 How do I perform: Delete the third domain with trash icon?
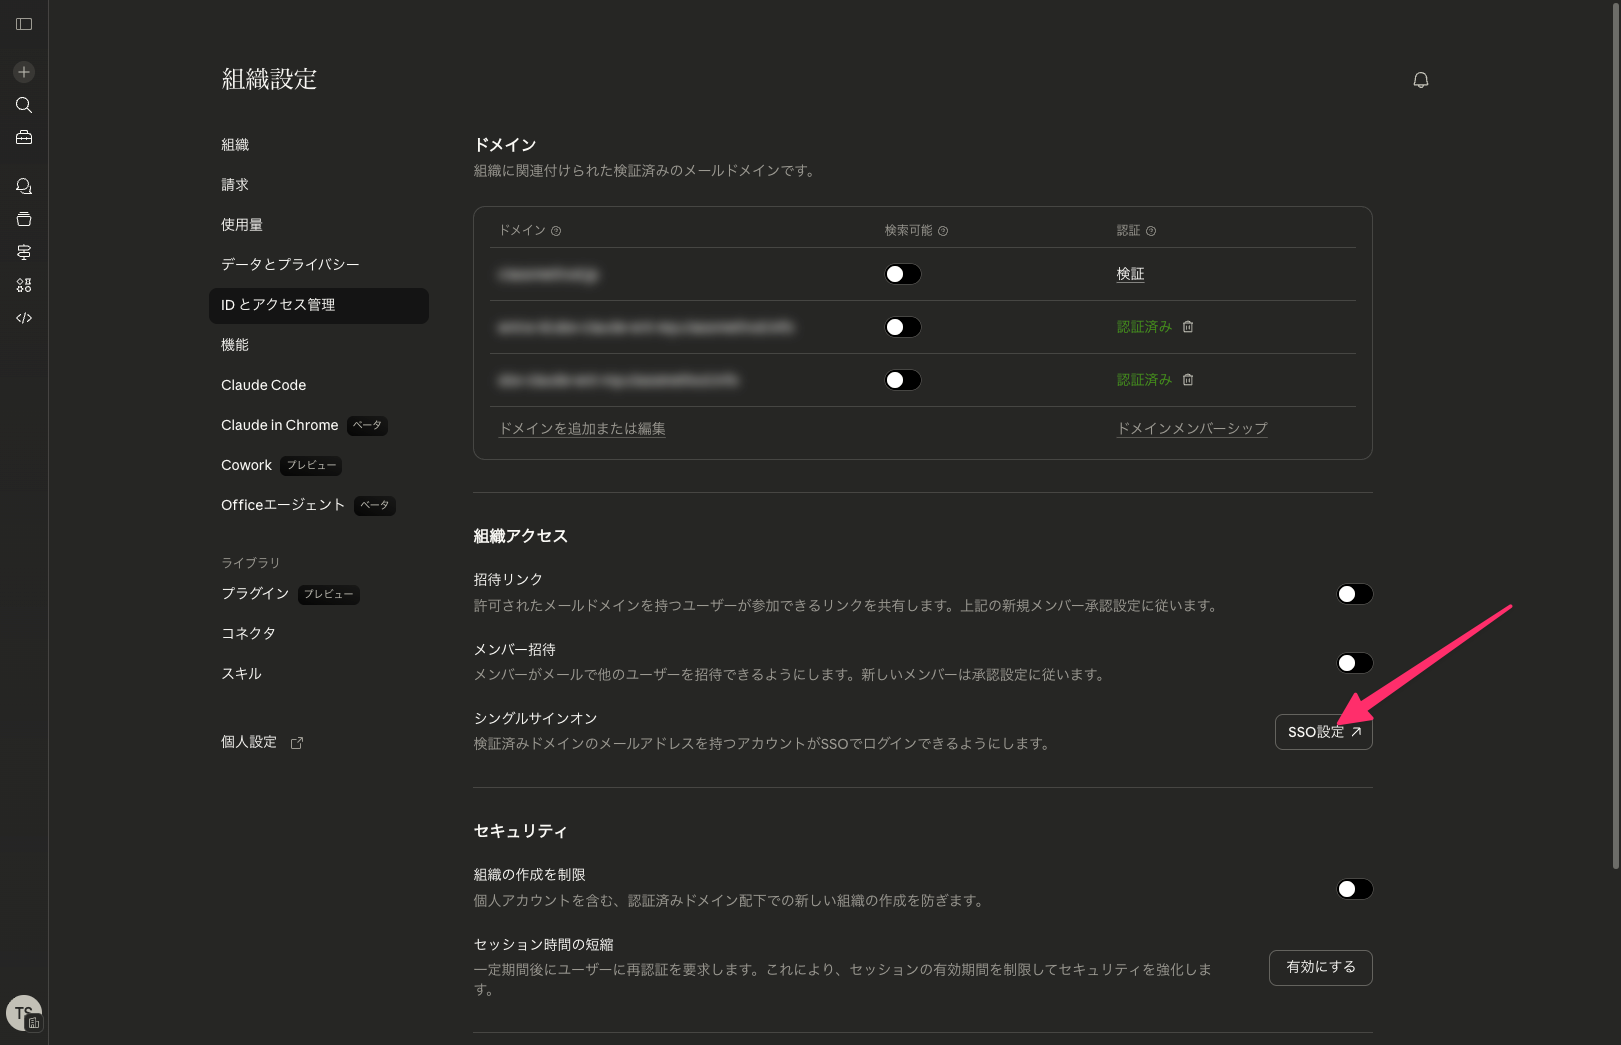point(1188,380)
